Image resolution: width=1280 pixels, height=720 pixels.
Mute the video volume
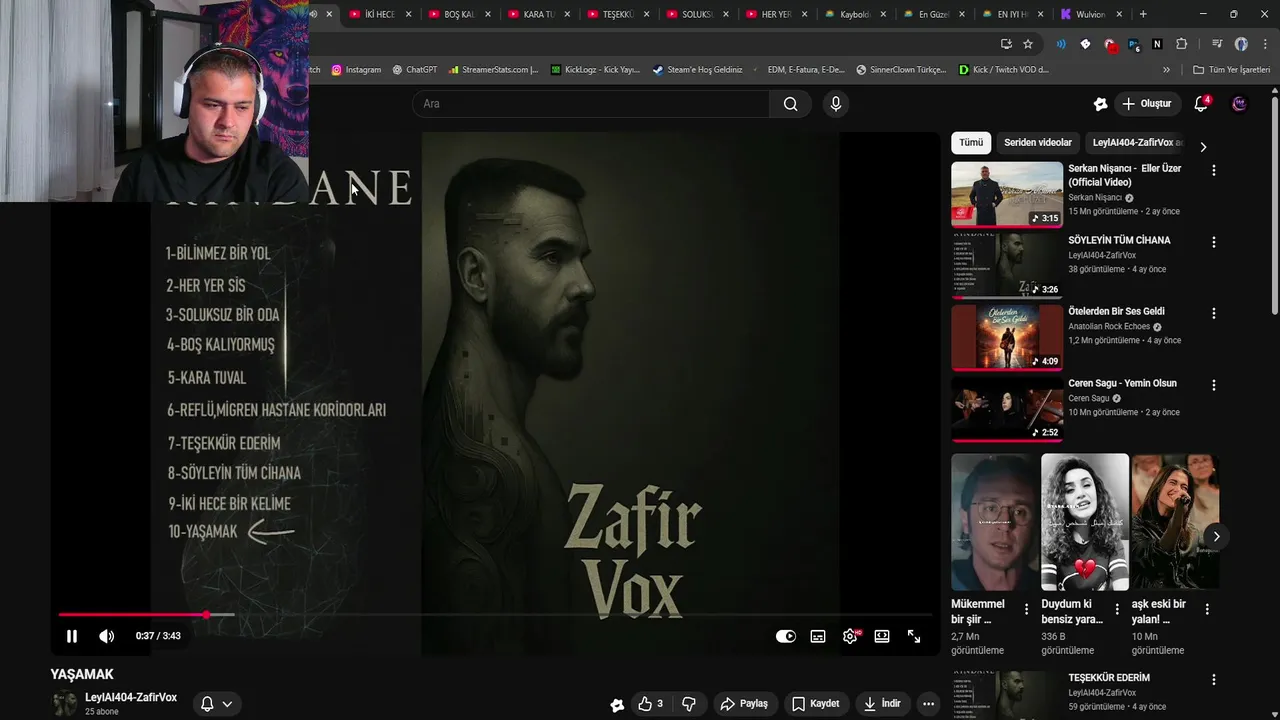[107, 636]
